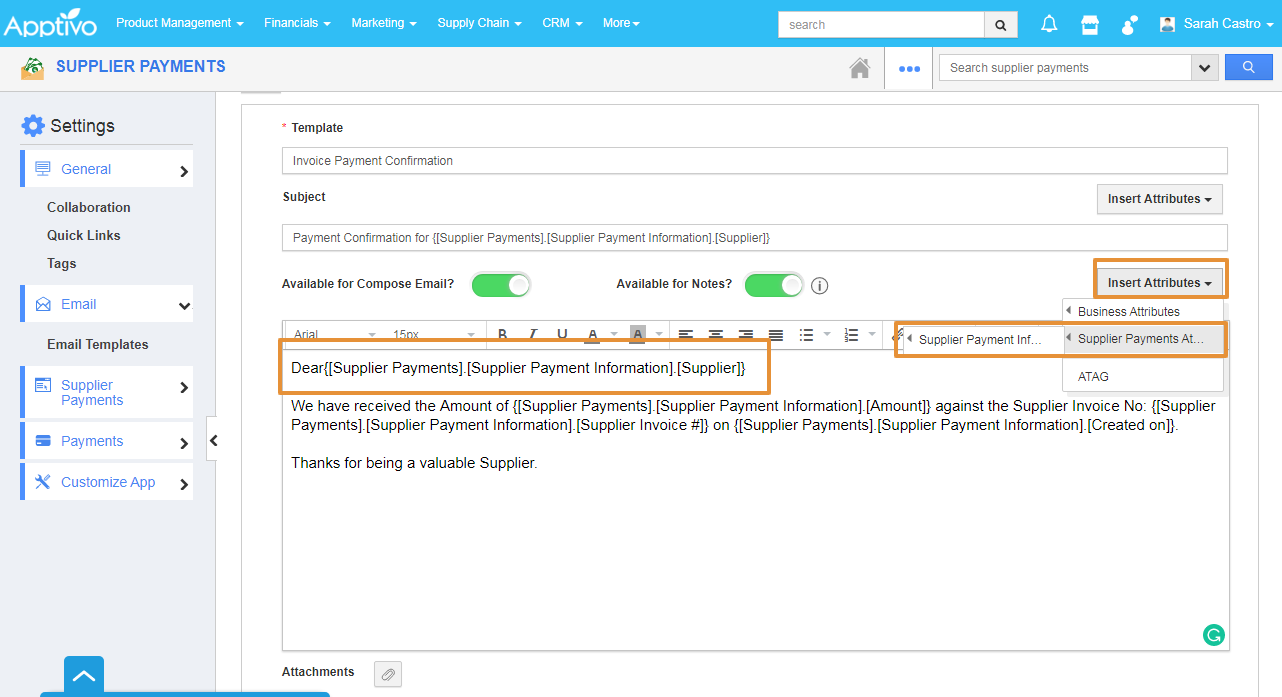This screenshot has height=697, width=1282.
Task: Open the notifications bell
Action: (x=1049, y=24)
